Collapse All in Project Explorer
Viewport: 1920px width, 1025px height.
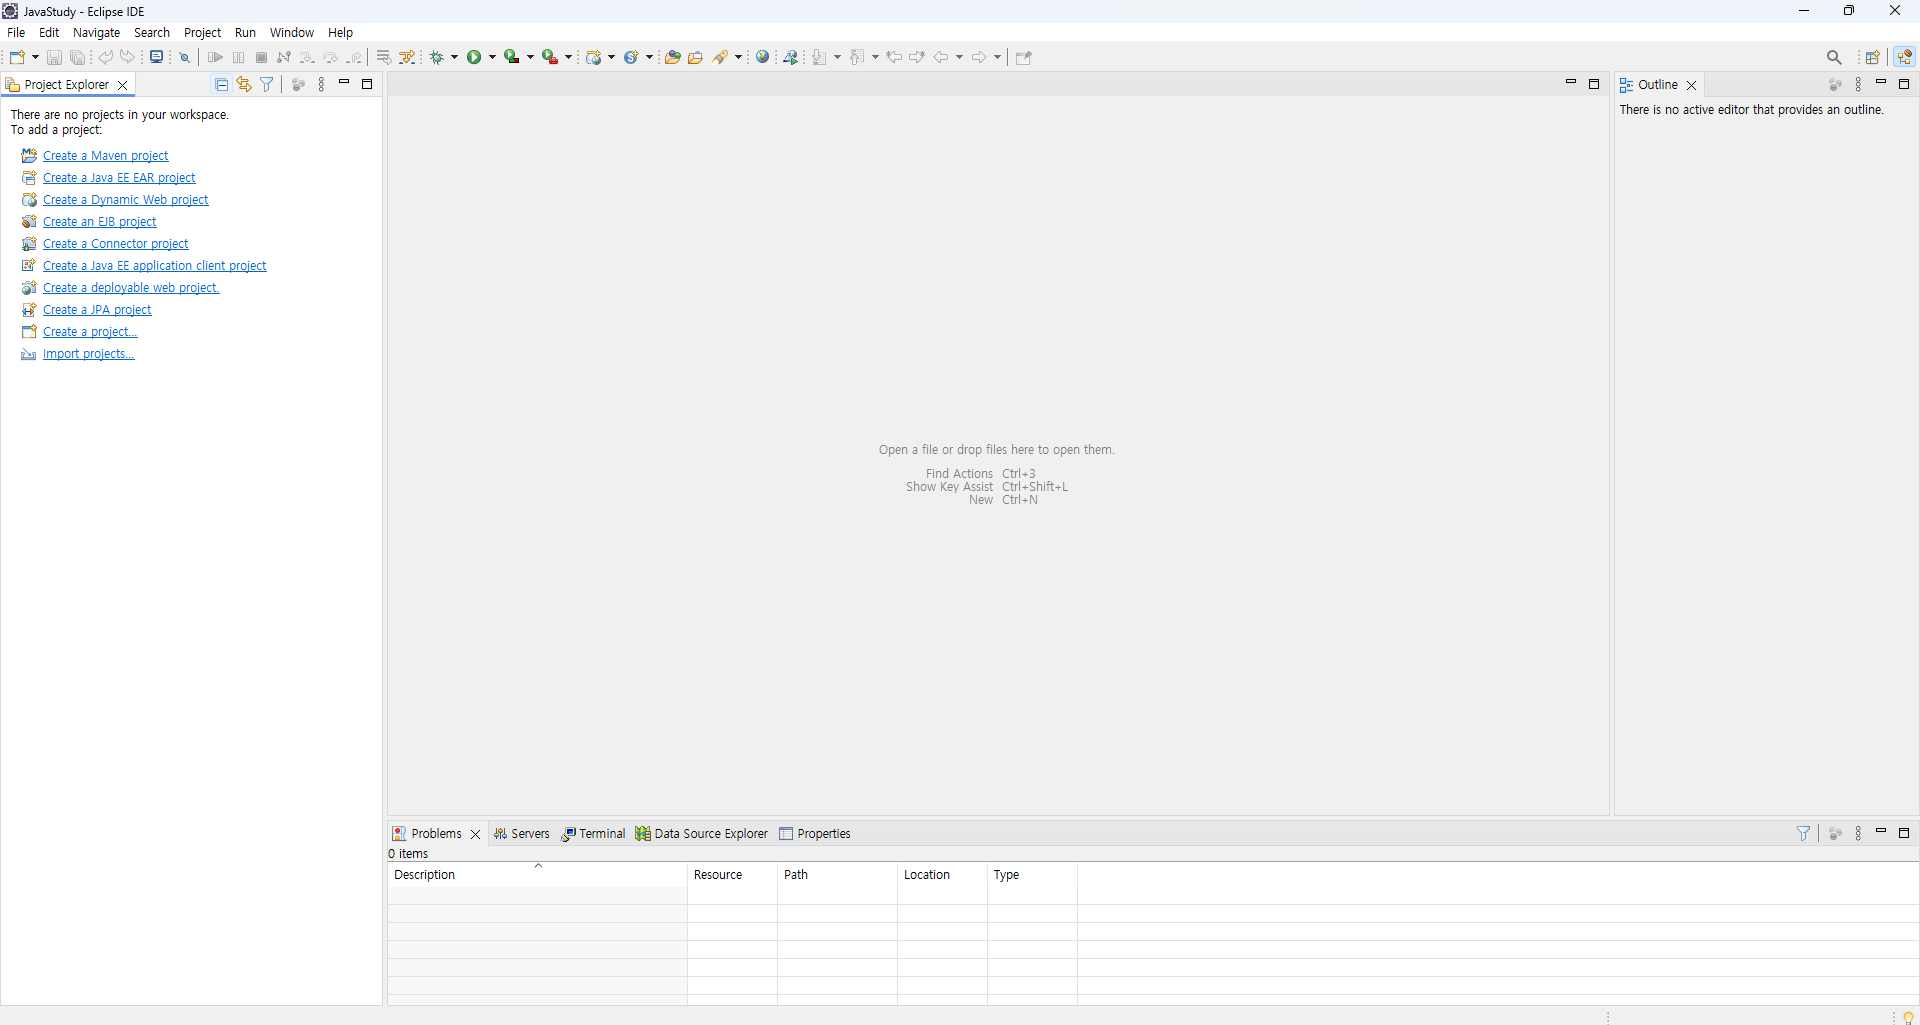[221, 84]
